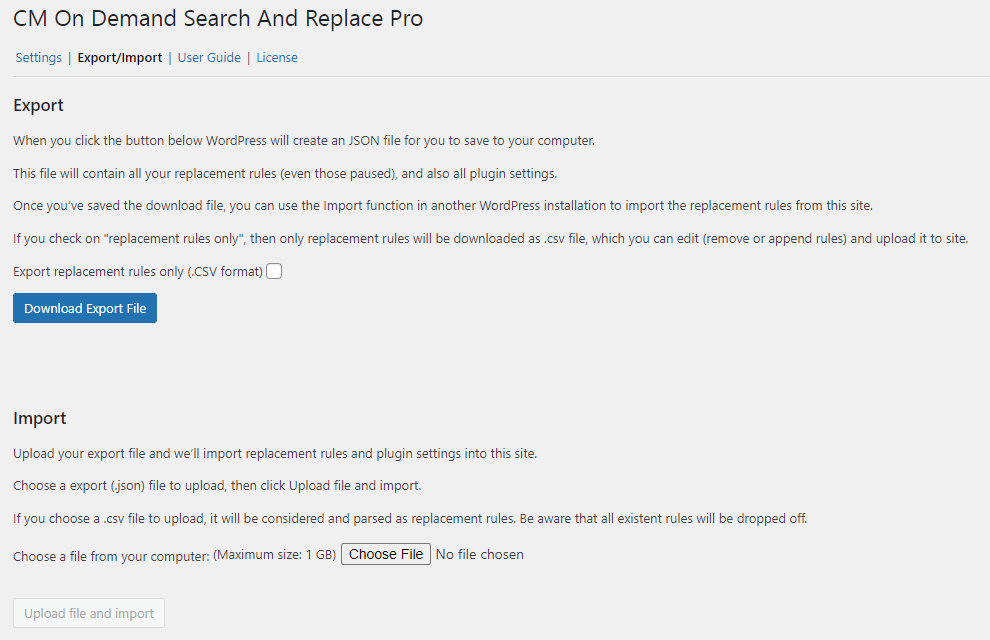
Task: Click the '.CSV format' checkbox label text
Action: [x=138, y=271]
